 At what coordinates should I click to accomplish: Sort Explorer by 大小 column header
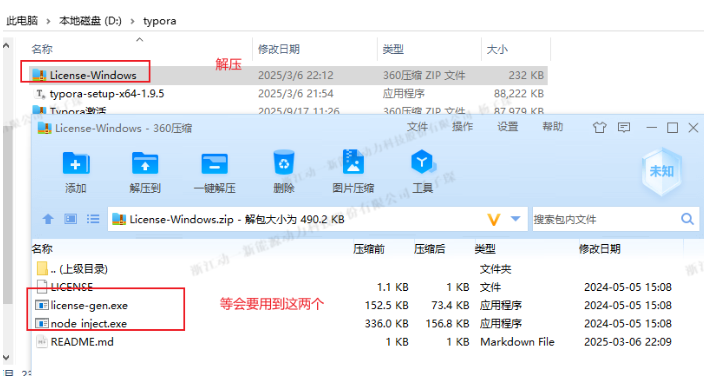pyautogui.click(x=497, y=49)
